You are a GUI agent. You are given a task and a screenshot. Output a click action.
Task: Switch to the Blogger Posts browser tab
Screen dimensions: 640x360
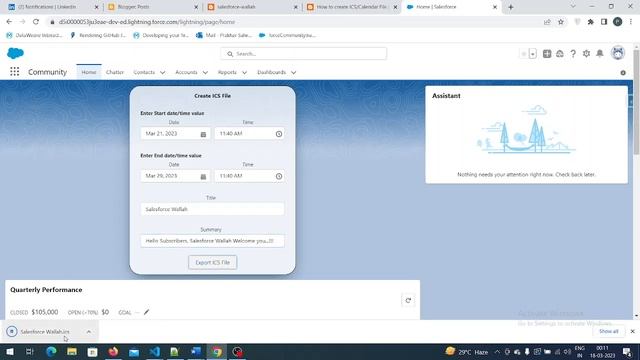click(151, 7)
